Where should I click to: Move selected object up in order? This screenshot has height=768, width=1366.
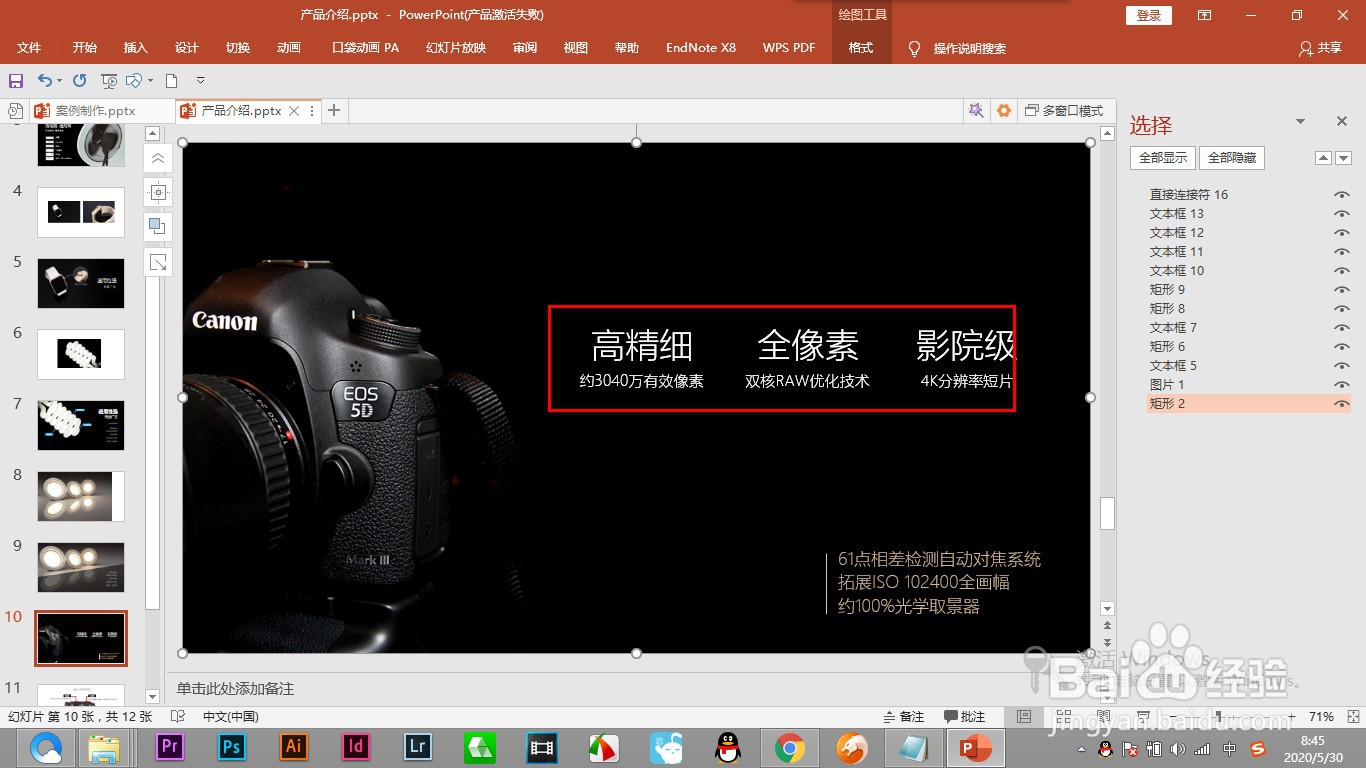pos(1324,158)
